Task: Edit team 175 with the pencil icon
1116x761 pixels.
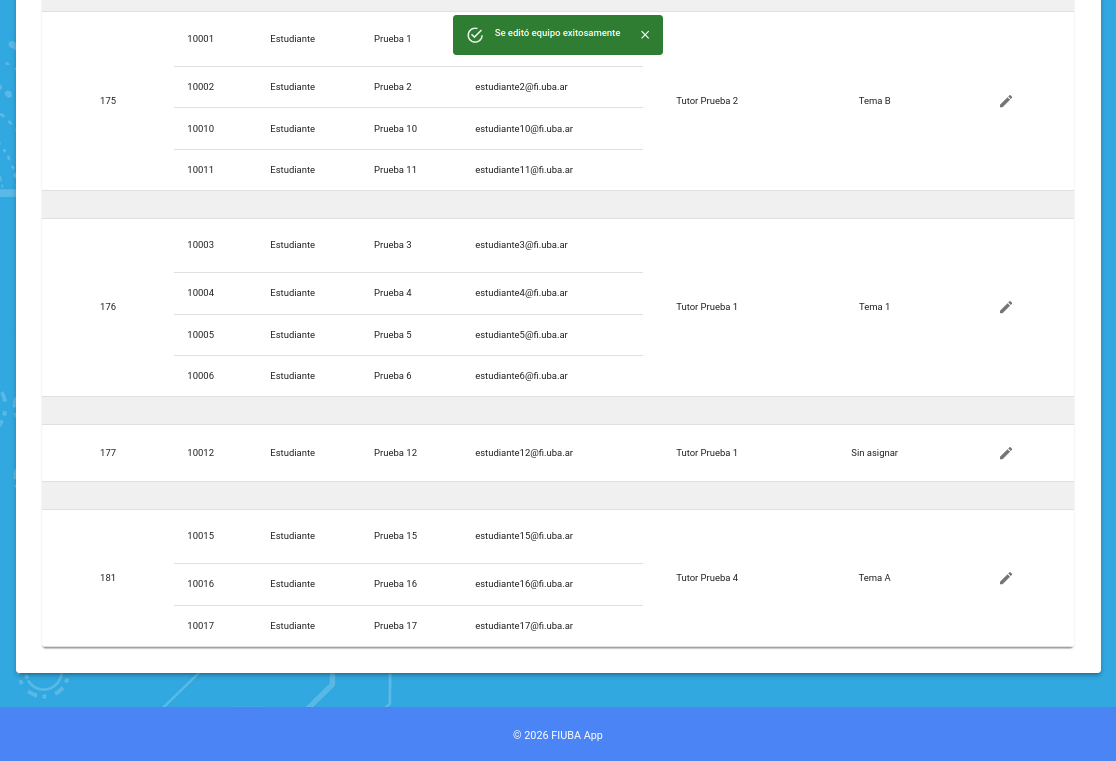Action: click(x=1006, y=101)
